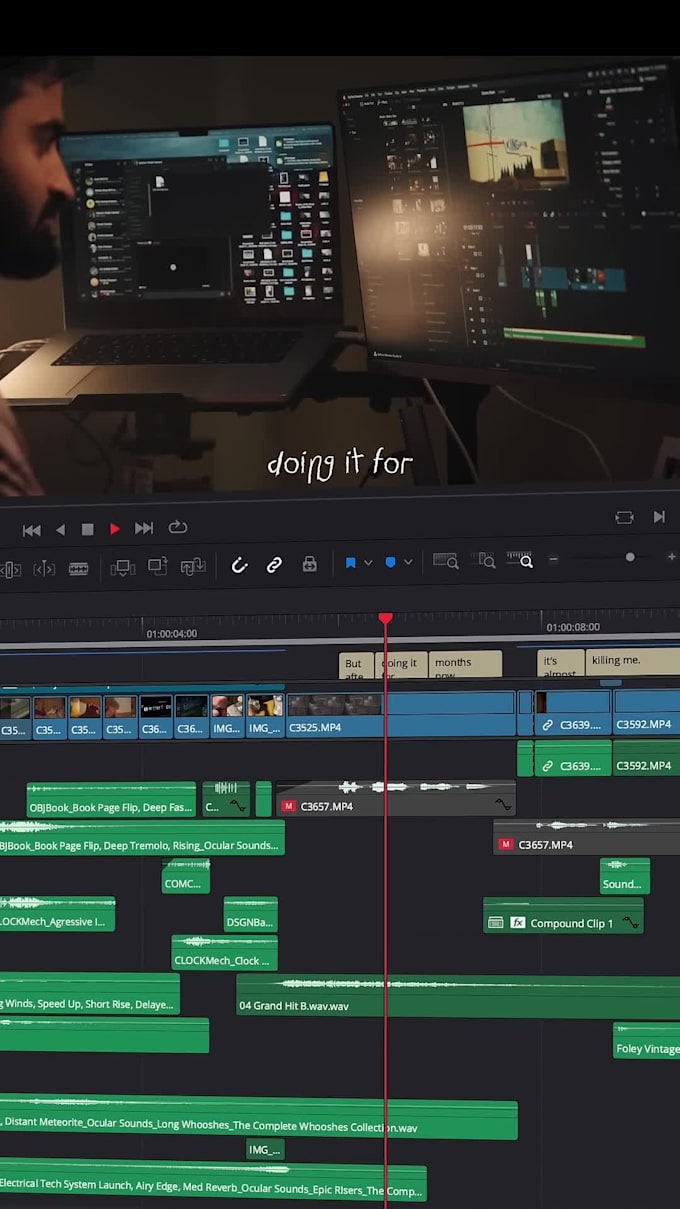Screen dimensions: 680x1209
Task: Toggle the position lock
Action: pos(310,564)
